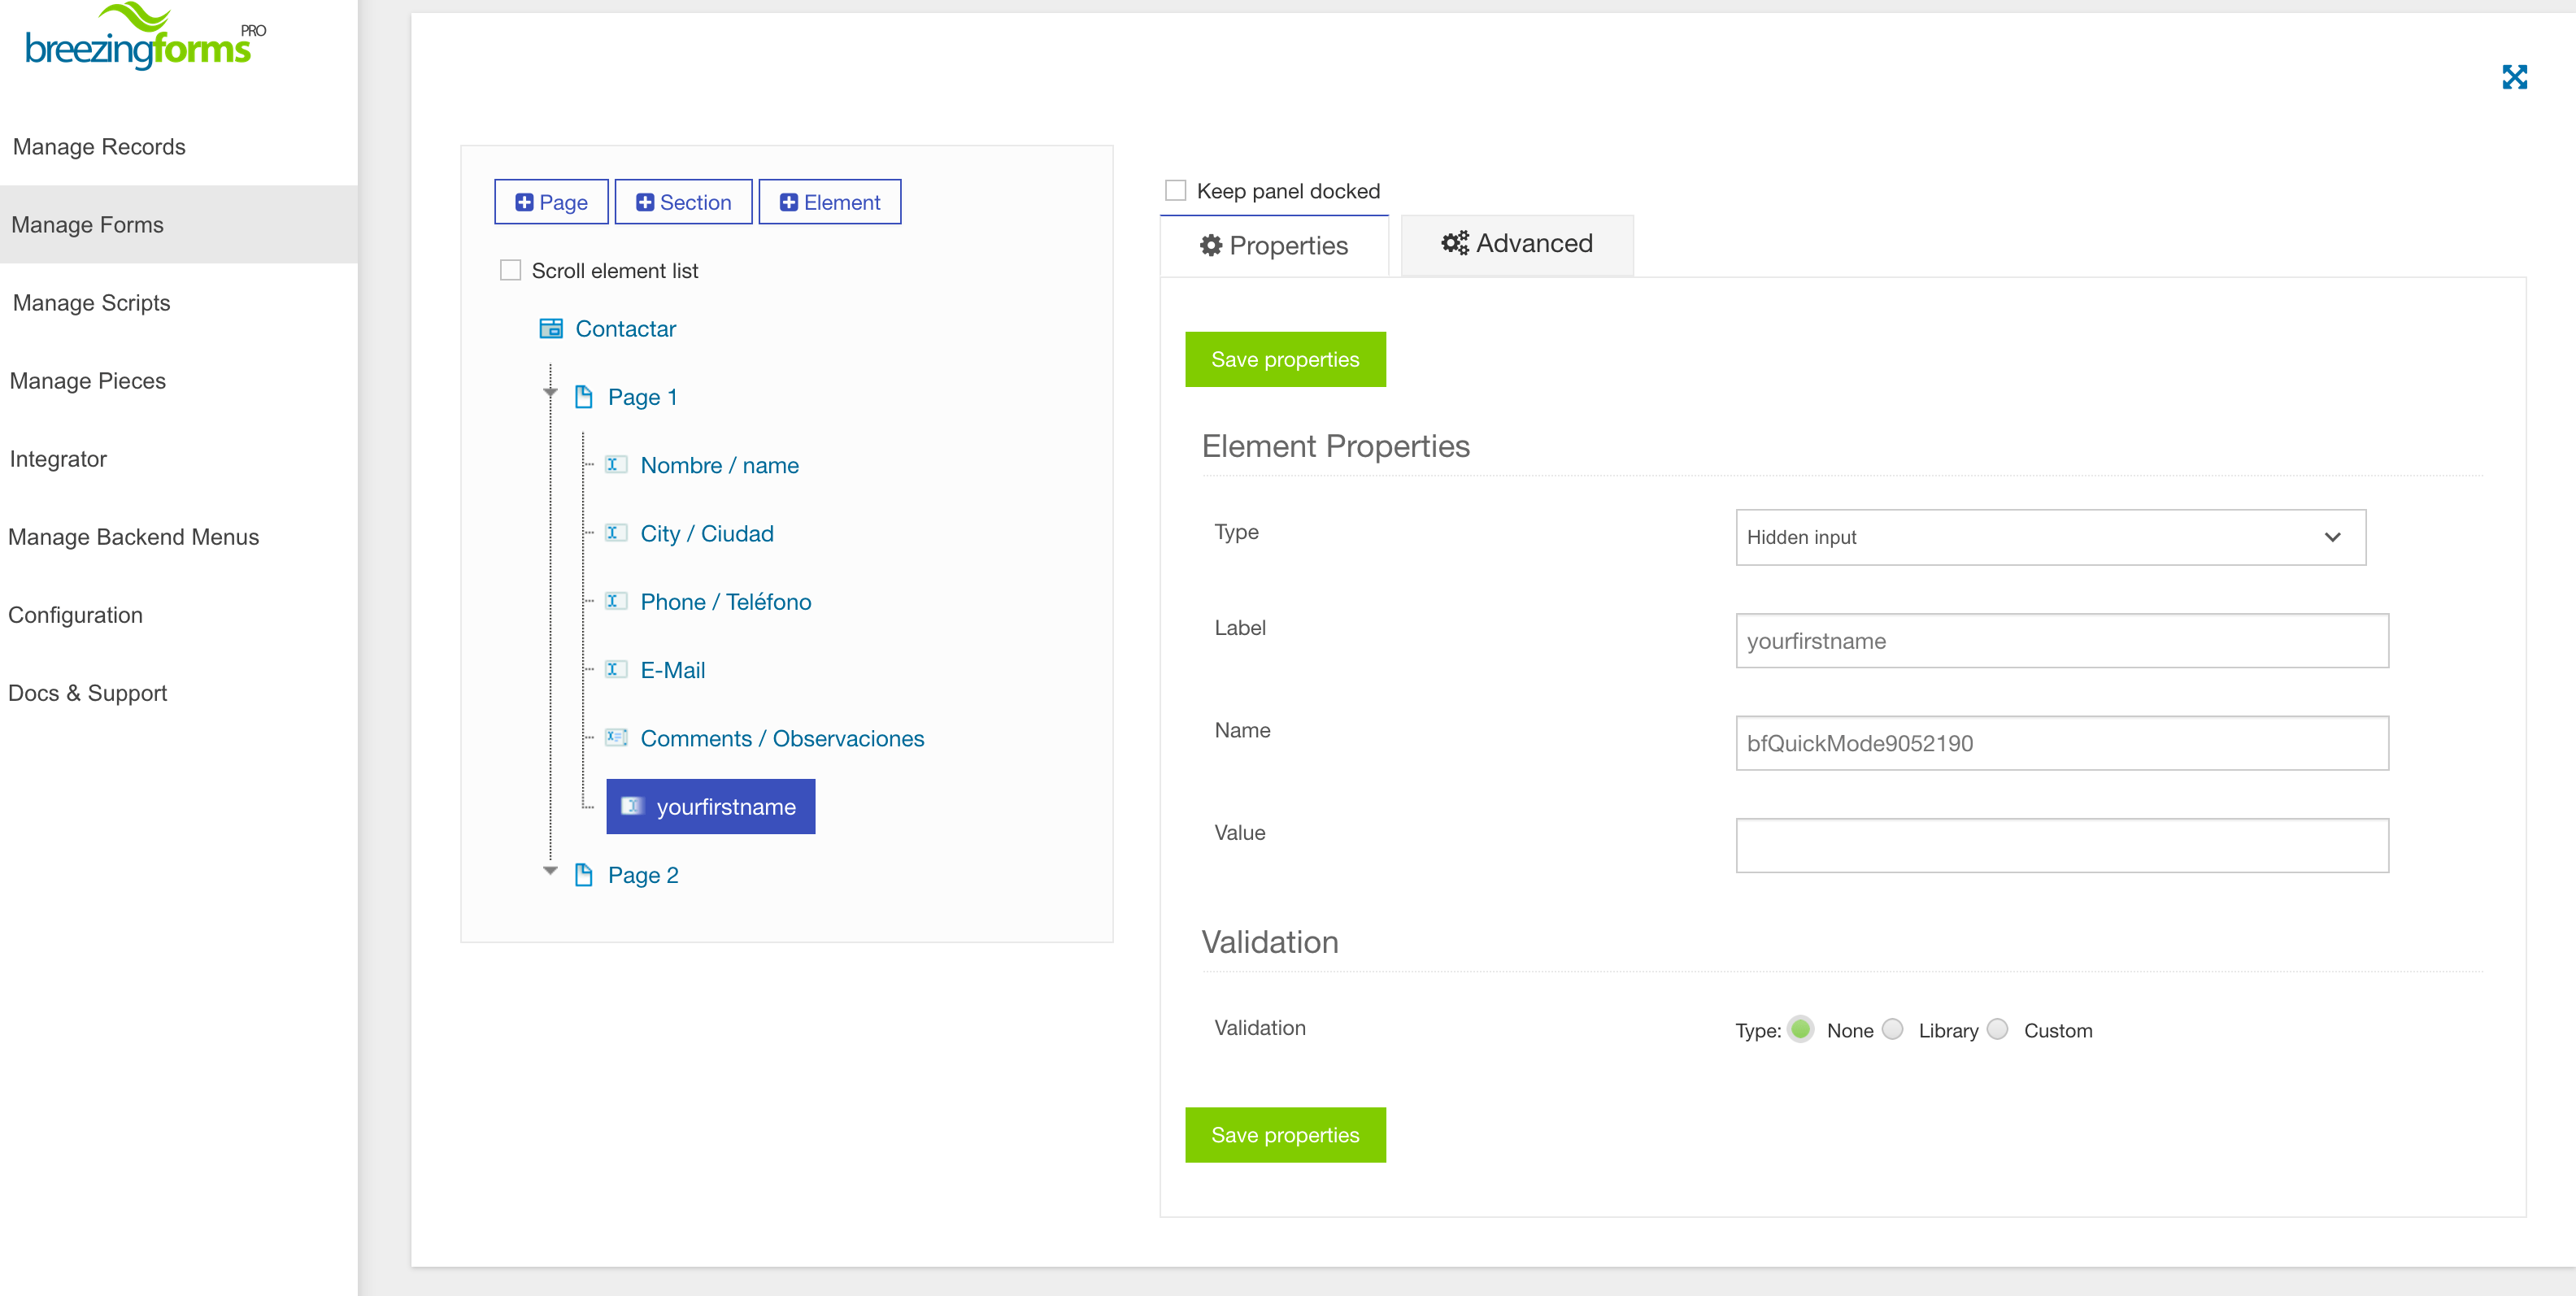Select the City / Ciudad element
Viewport: 2576px width, 1296px height.
tap(707, 534)
